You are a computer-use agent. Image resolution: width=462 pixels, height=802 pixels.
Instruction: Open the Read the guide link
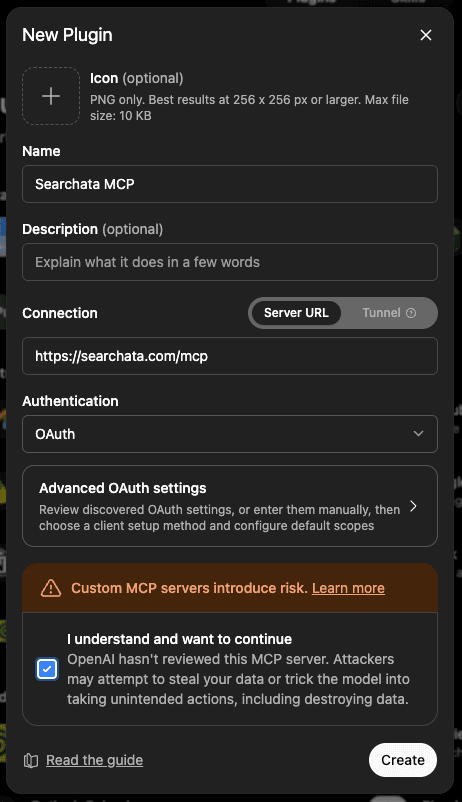coord(95,761)
